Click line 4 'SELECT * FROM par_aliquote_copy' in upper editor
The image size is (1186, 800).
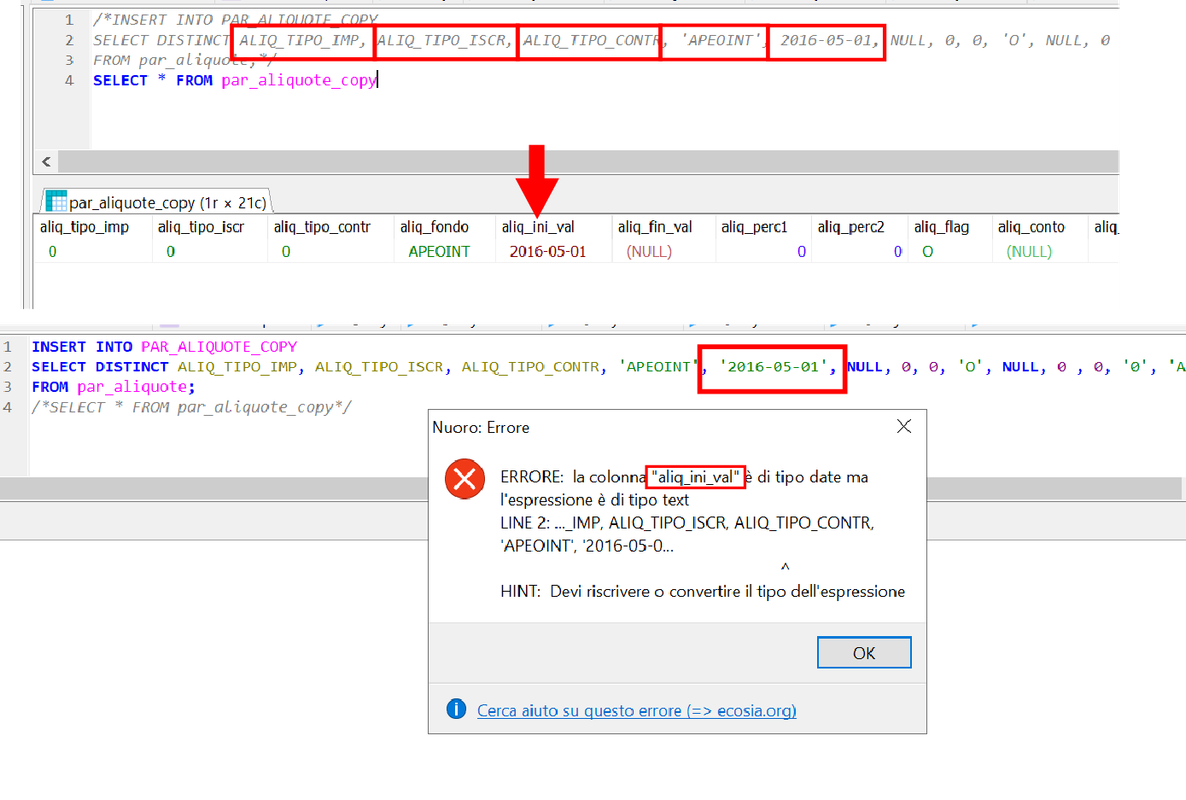(234, 80)
